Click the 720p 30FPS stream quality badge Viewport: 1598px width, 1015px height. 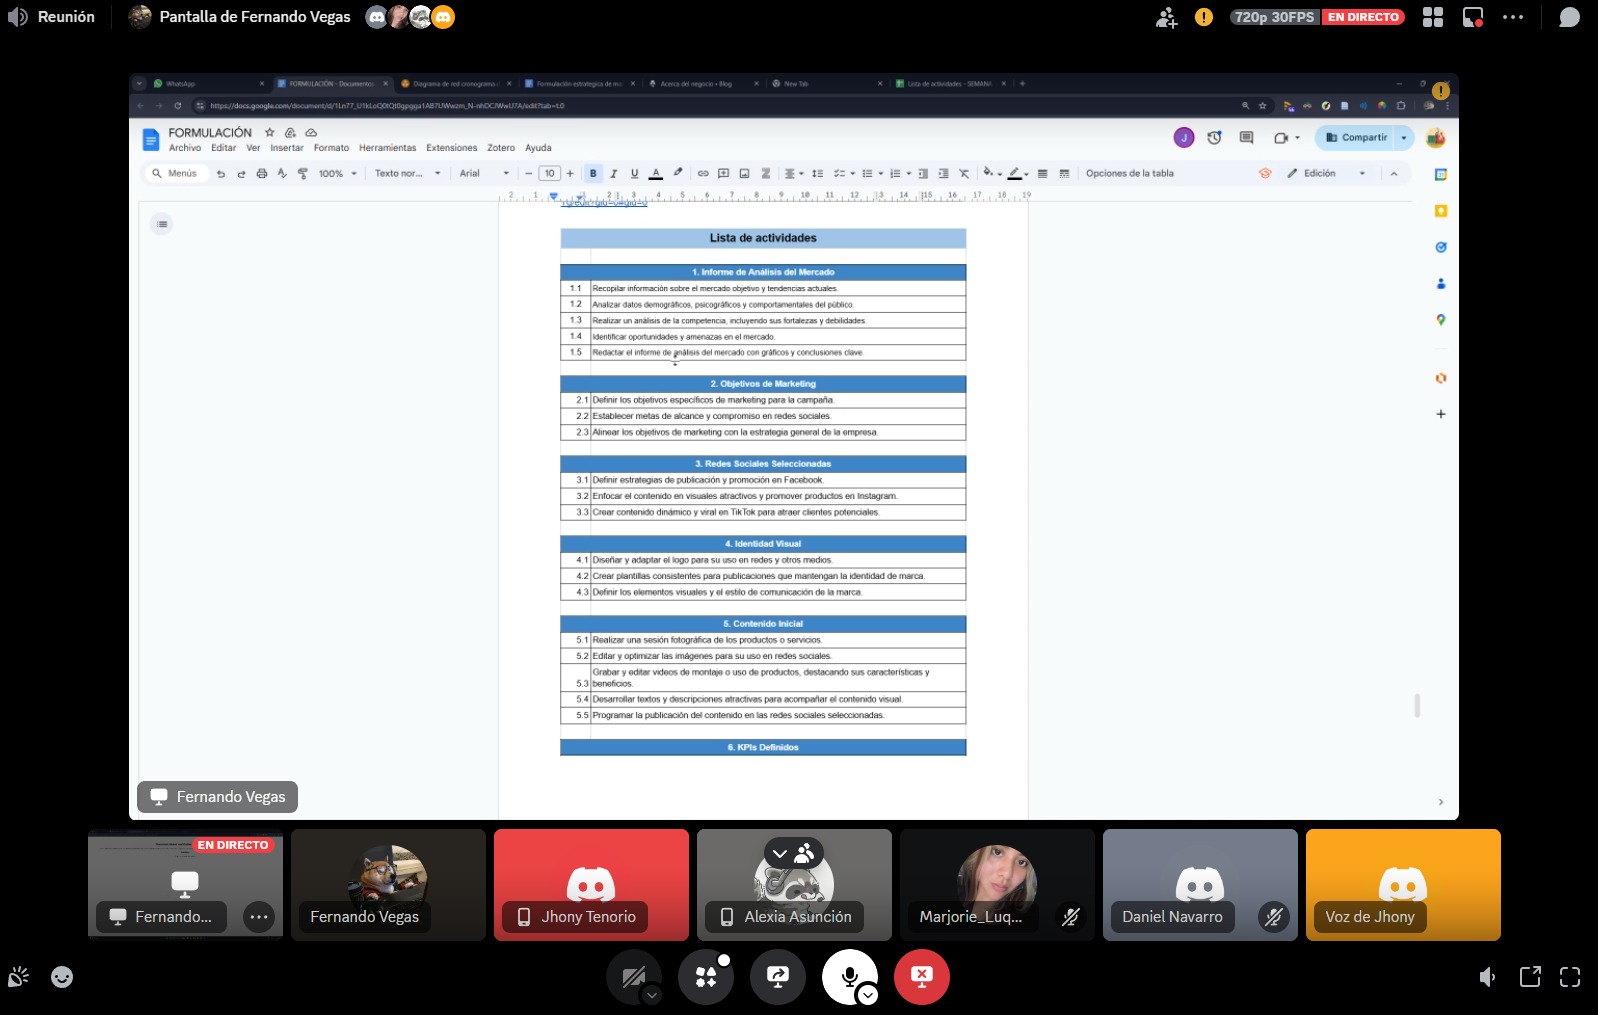1273,17
